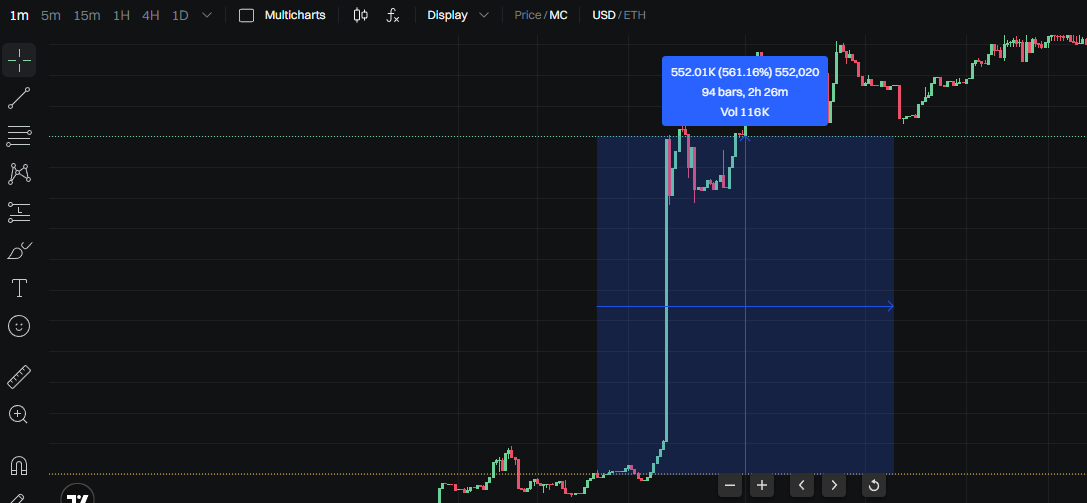Activate the ruler measure tool
The width and height of the screenshot is (1087, 503).
pyautogui.click(x=19, y=377)
